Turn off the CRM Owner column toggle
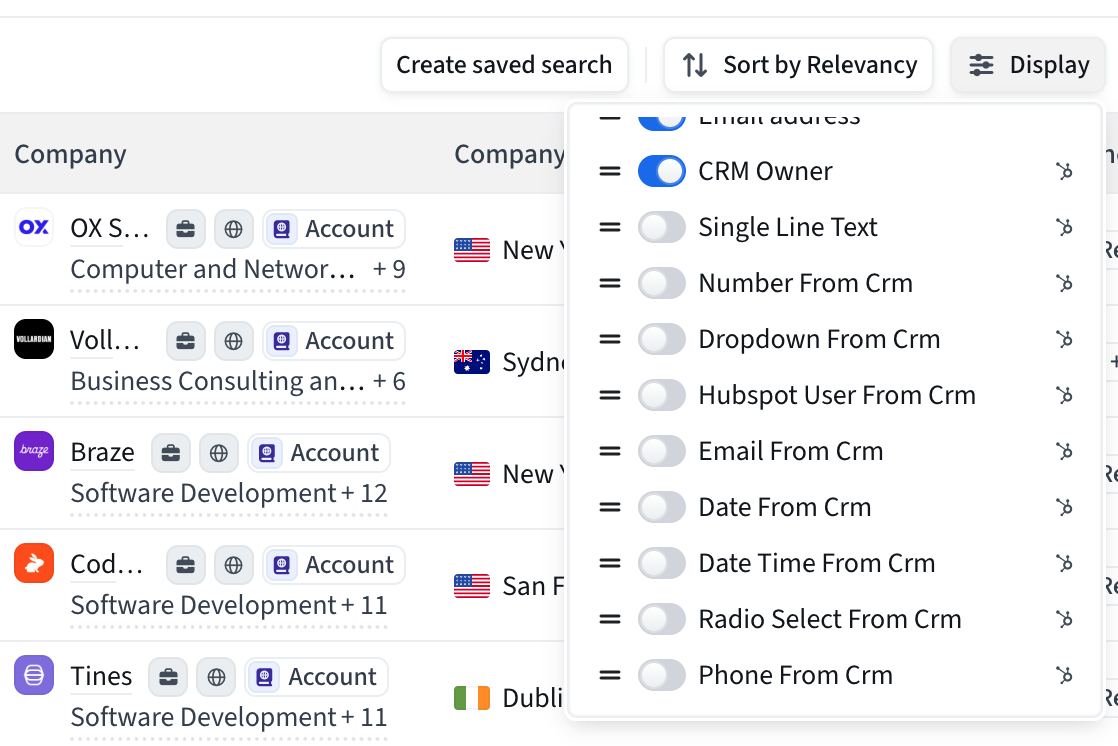 click(x=662, y=171)
